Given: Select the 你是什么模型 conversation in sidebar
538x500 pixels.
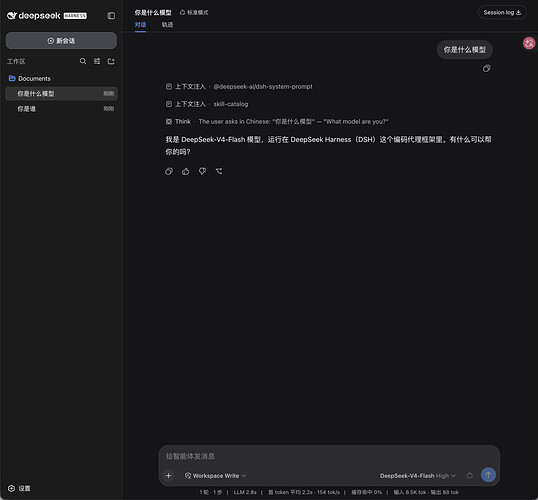Looking at the screenshot, I should point(61,94).
